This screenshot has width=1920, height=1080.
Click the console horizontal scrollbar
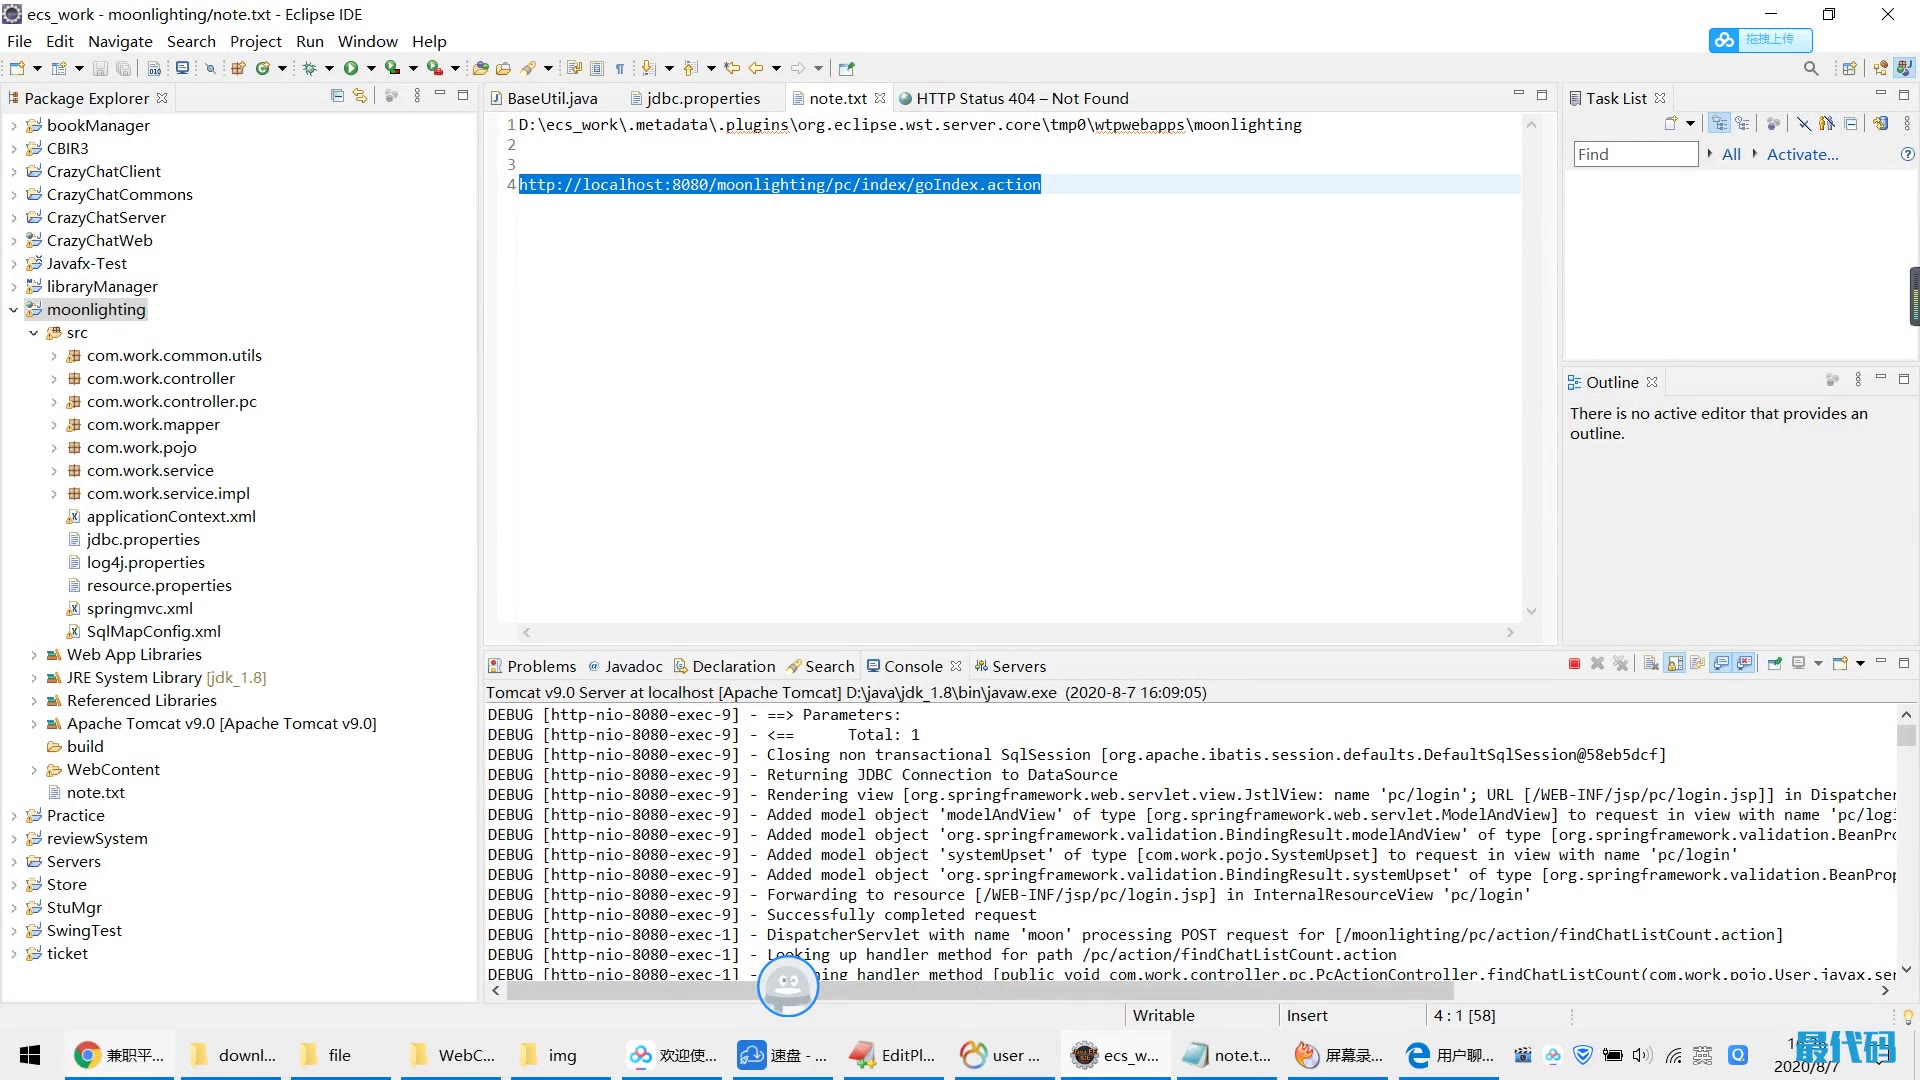(x=980, y=991)
